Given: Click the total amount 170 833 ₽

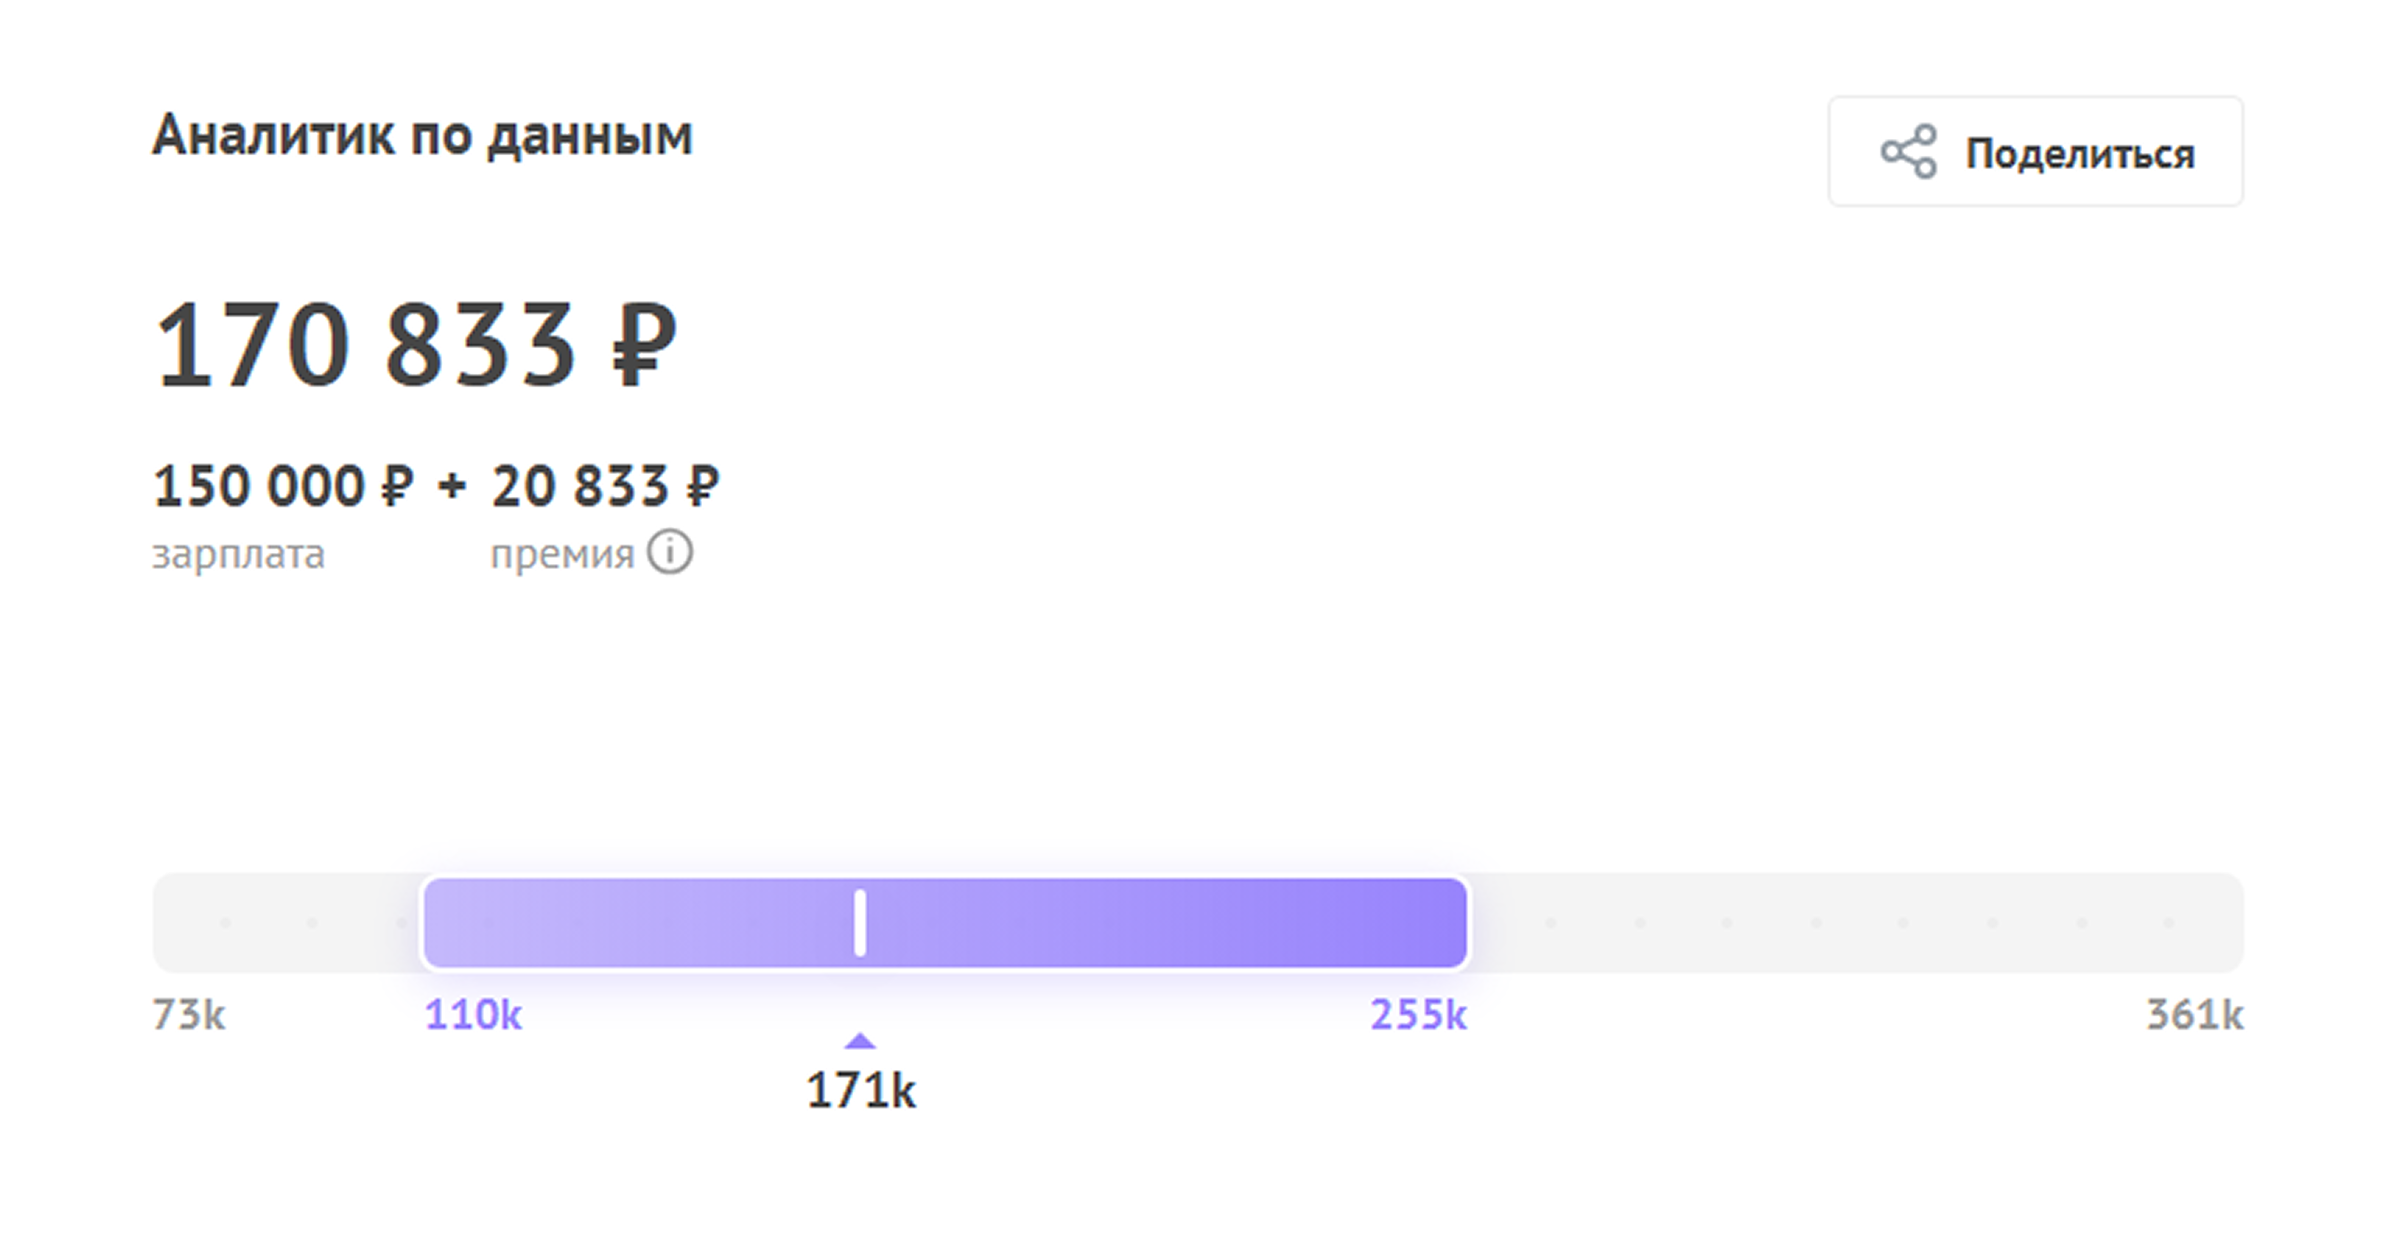Looking at the screenshot, I should pyautogui.click(x=415, y=345).
